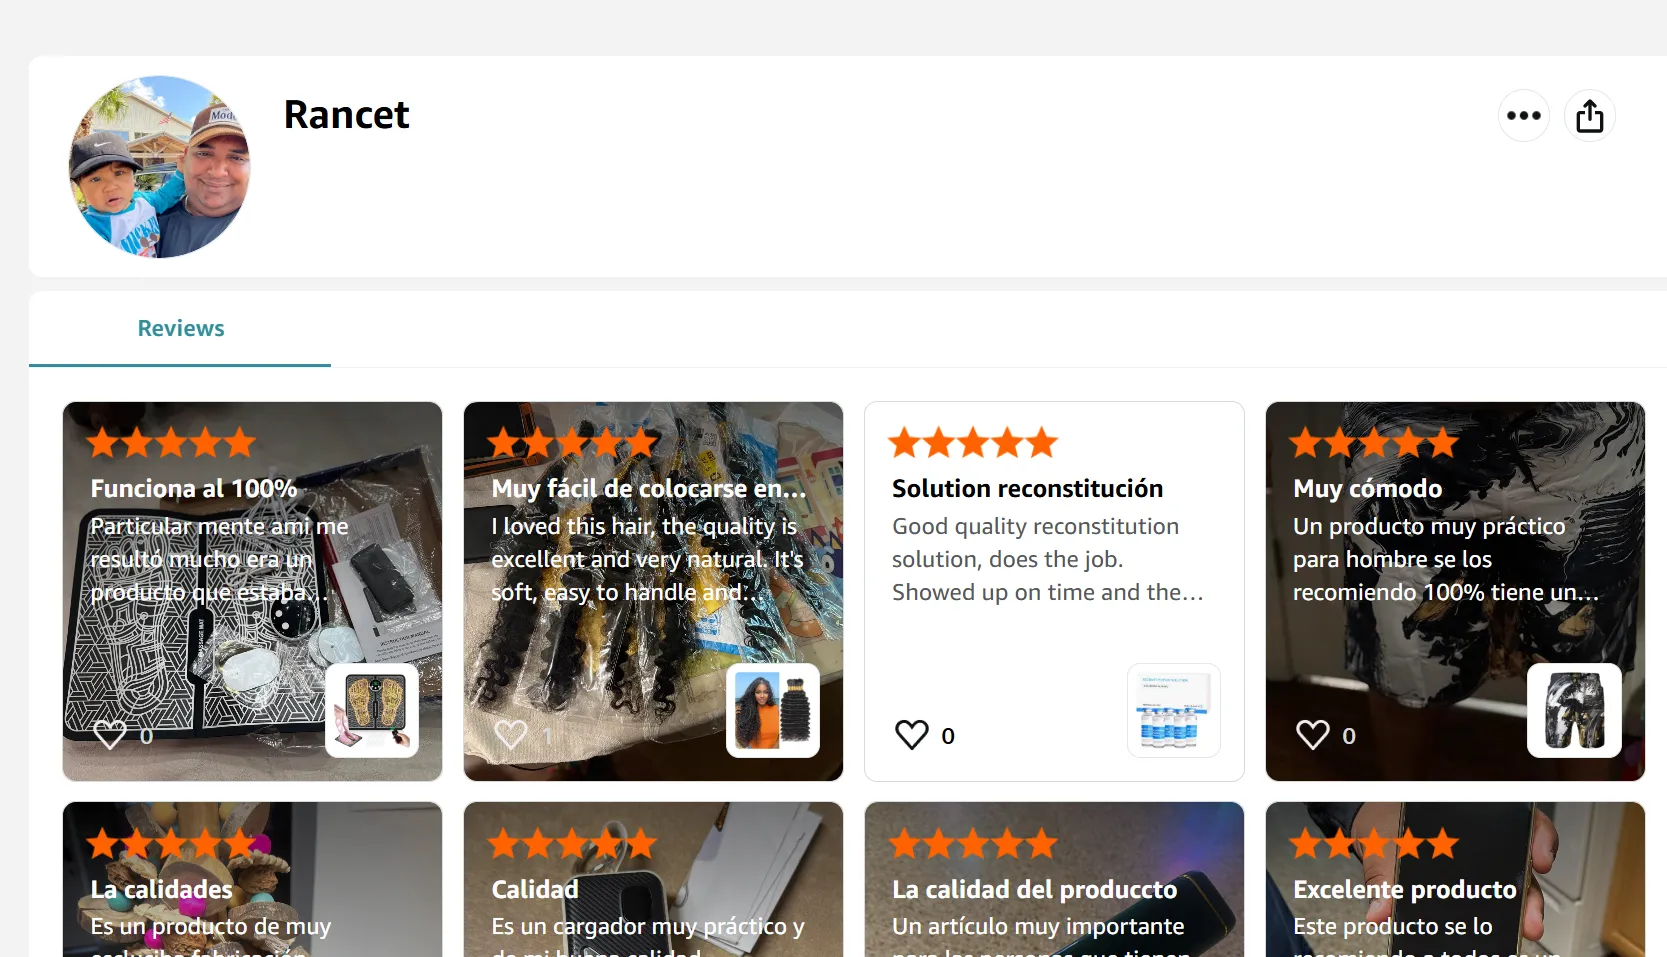Click Rancet's profile picture
Viewport: 1667px width, 957px height.
[x=160, y=167]
